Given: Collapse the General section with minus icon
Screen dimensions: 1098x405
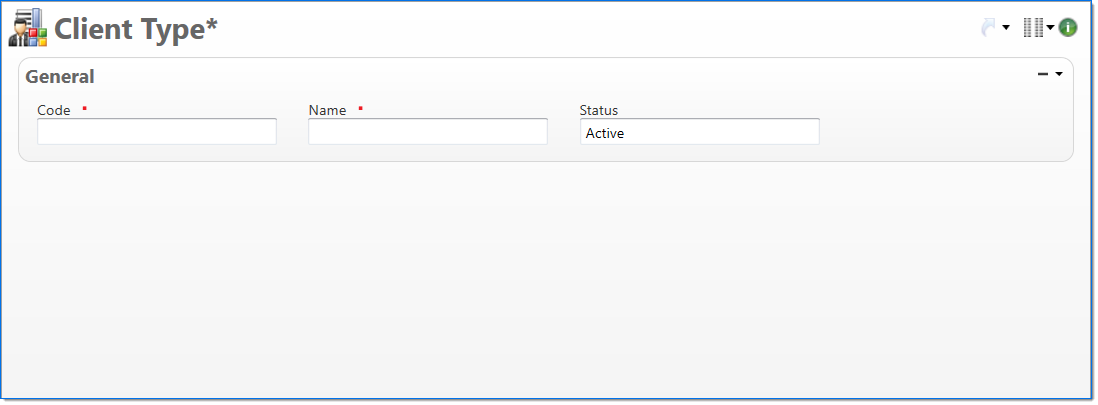Looking at the screenshot, I should (1043, 74).
